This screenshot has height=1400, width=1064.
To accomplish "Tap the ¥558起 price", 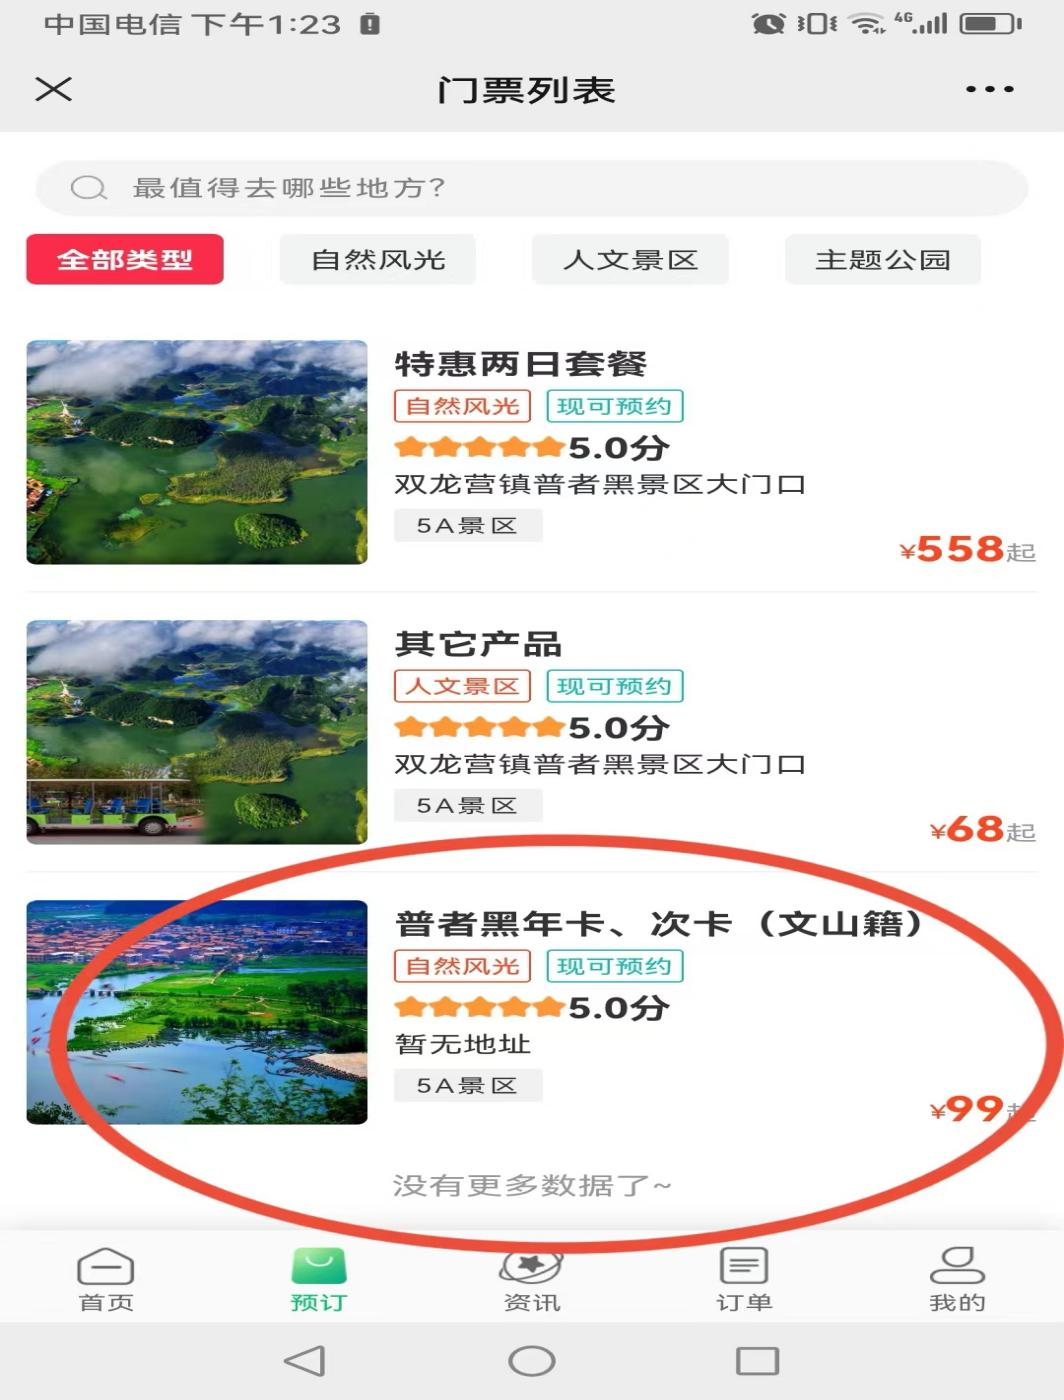I will pos(967,549).
